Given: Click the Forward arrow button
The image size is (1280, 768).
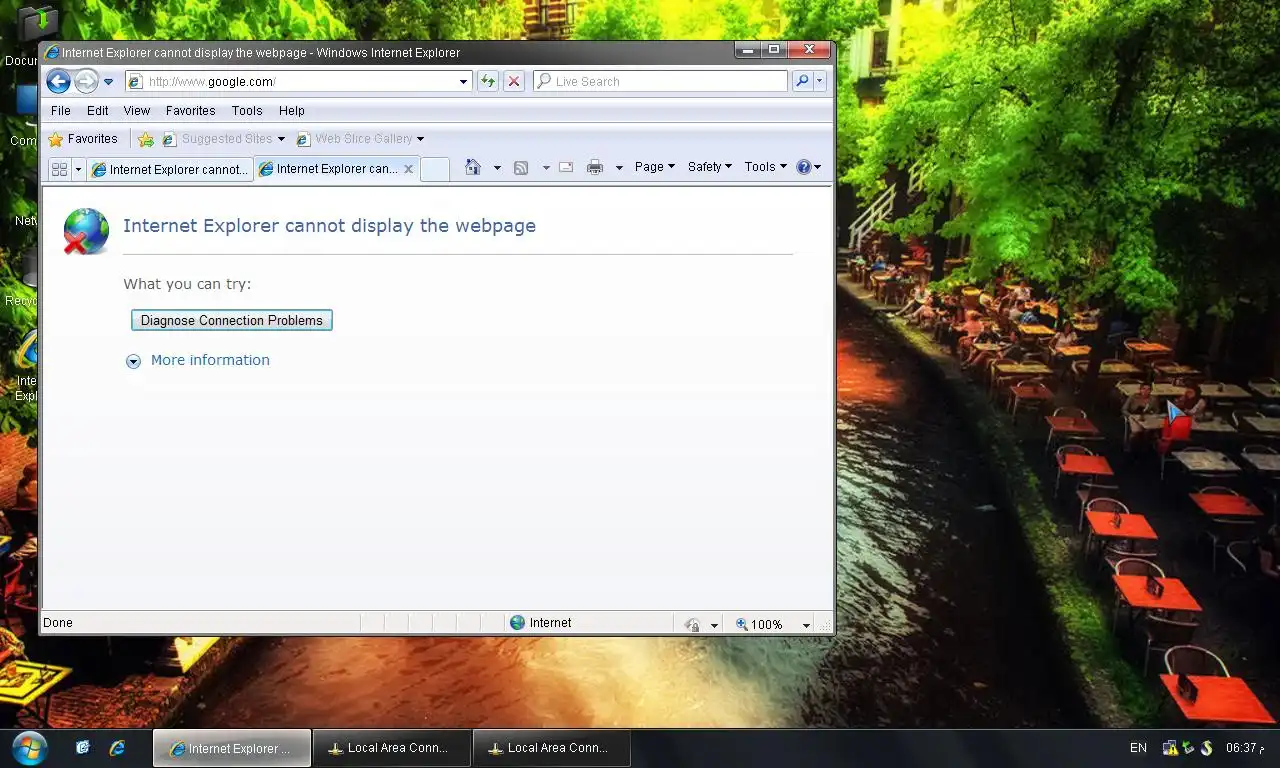Looking at the screenshot, I should 87,82.
